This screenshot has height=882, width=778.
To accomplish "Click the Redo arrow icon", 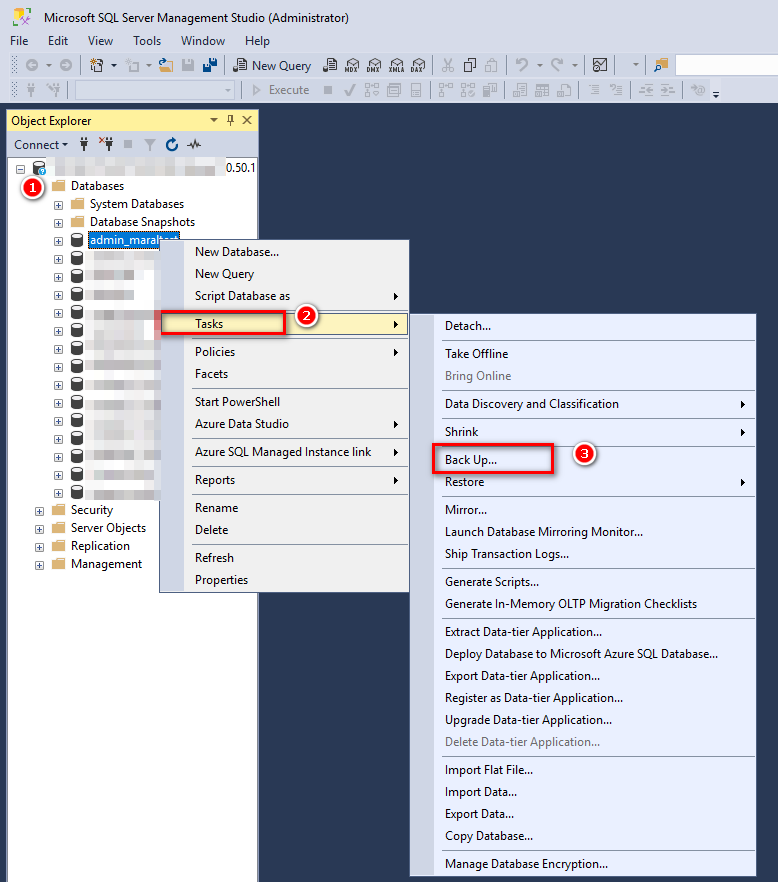I will [x=557, y=66].
